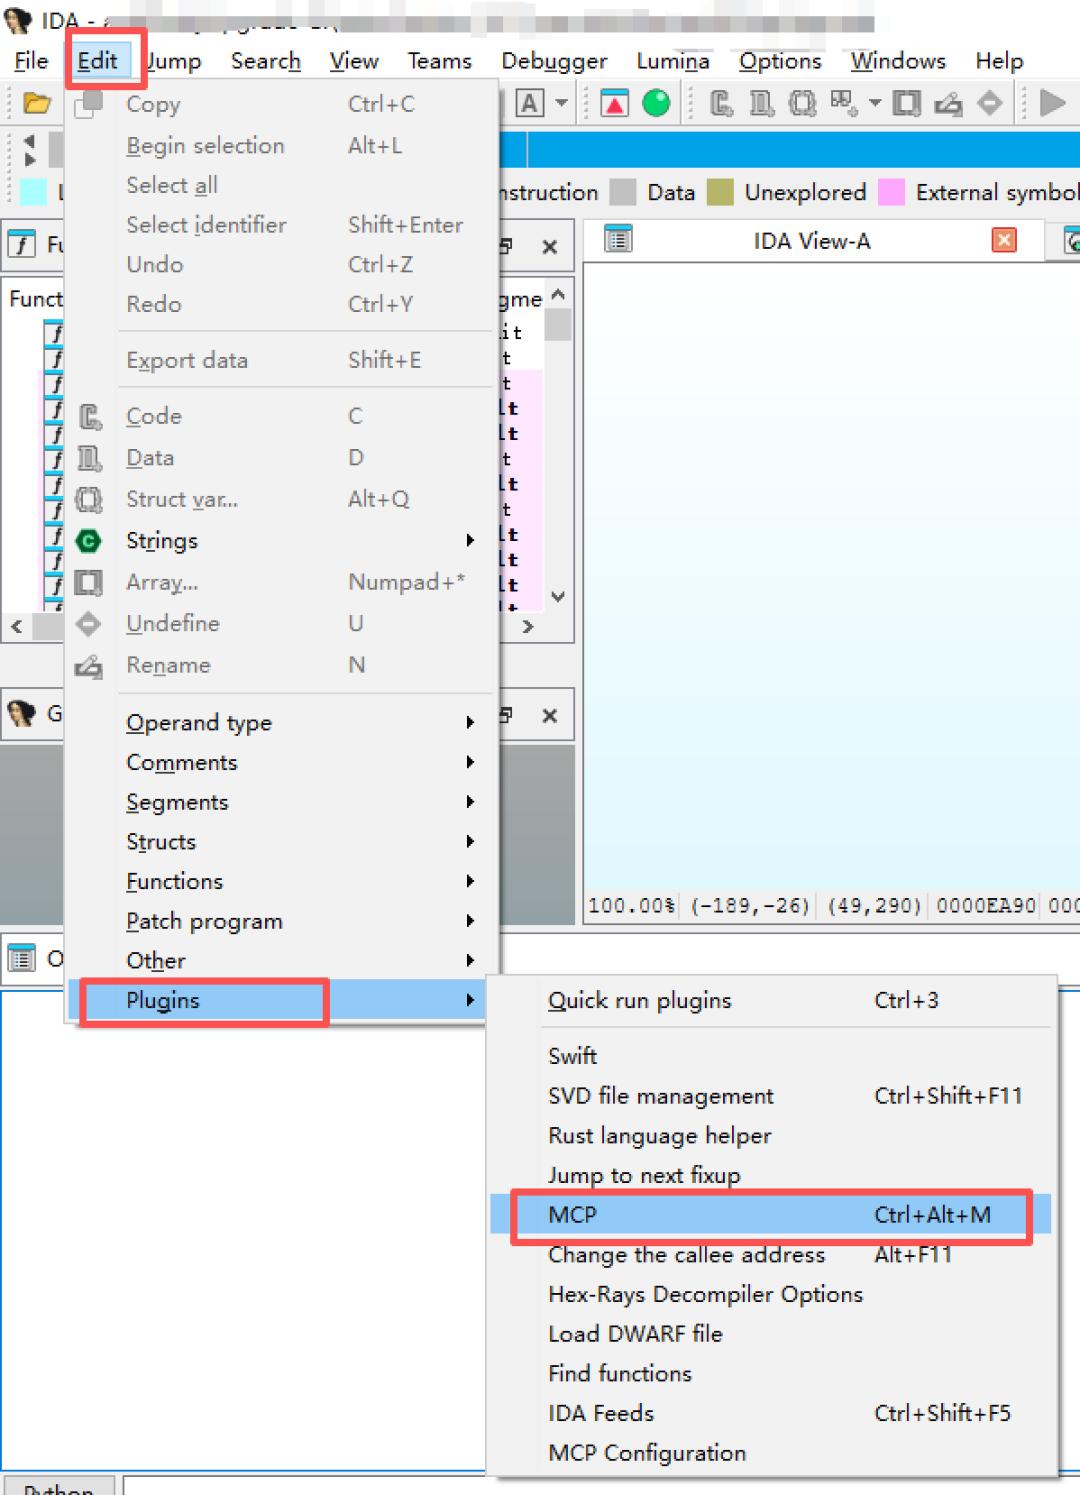Click the Code conversion toolbar icon
This screenshot has height=1495, width=1080.
click(x=721, y=103)
